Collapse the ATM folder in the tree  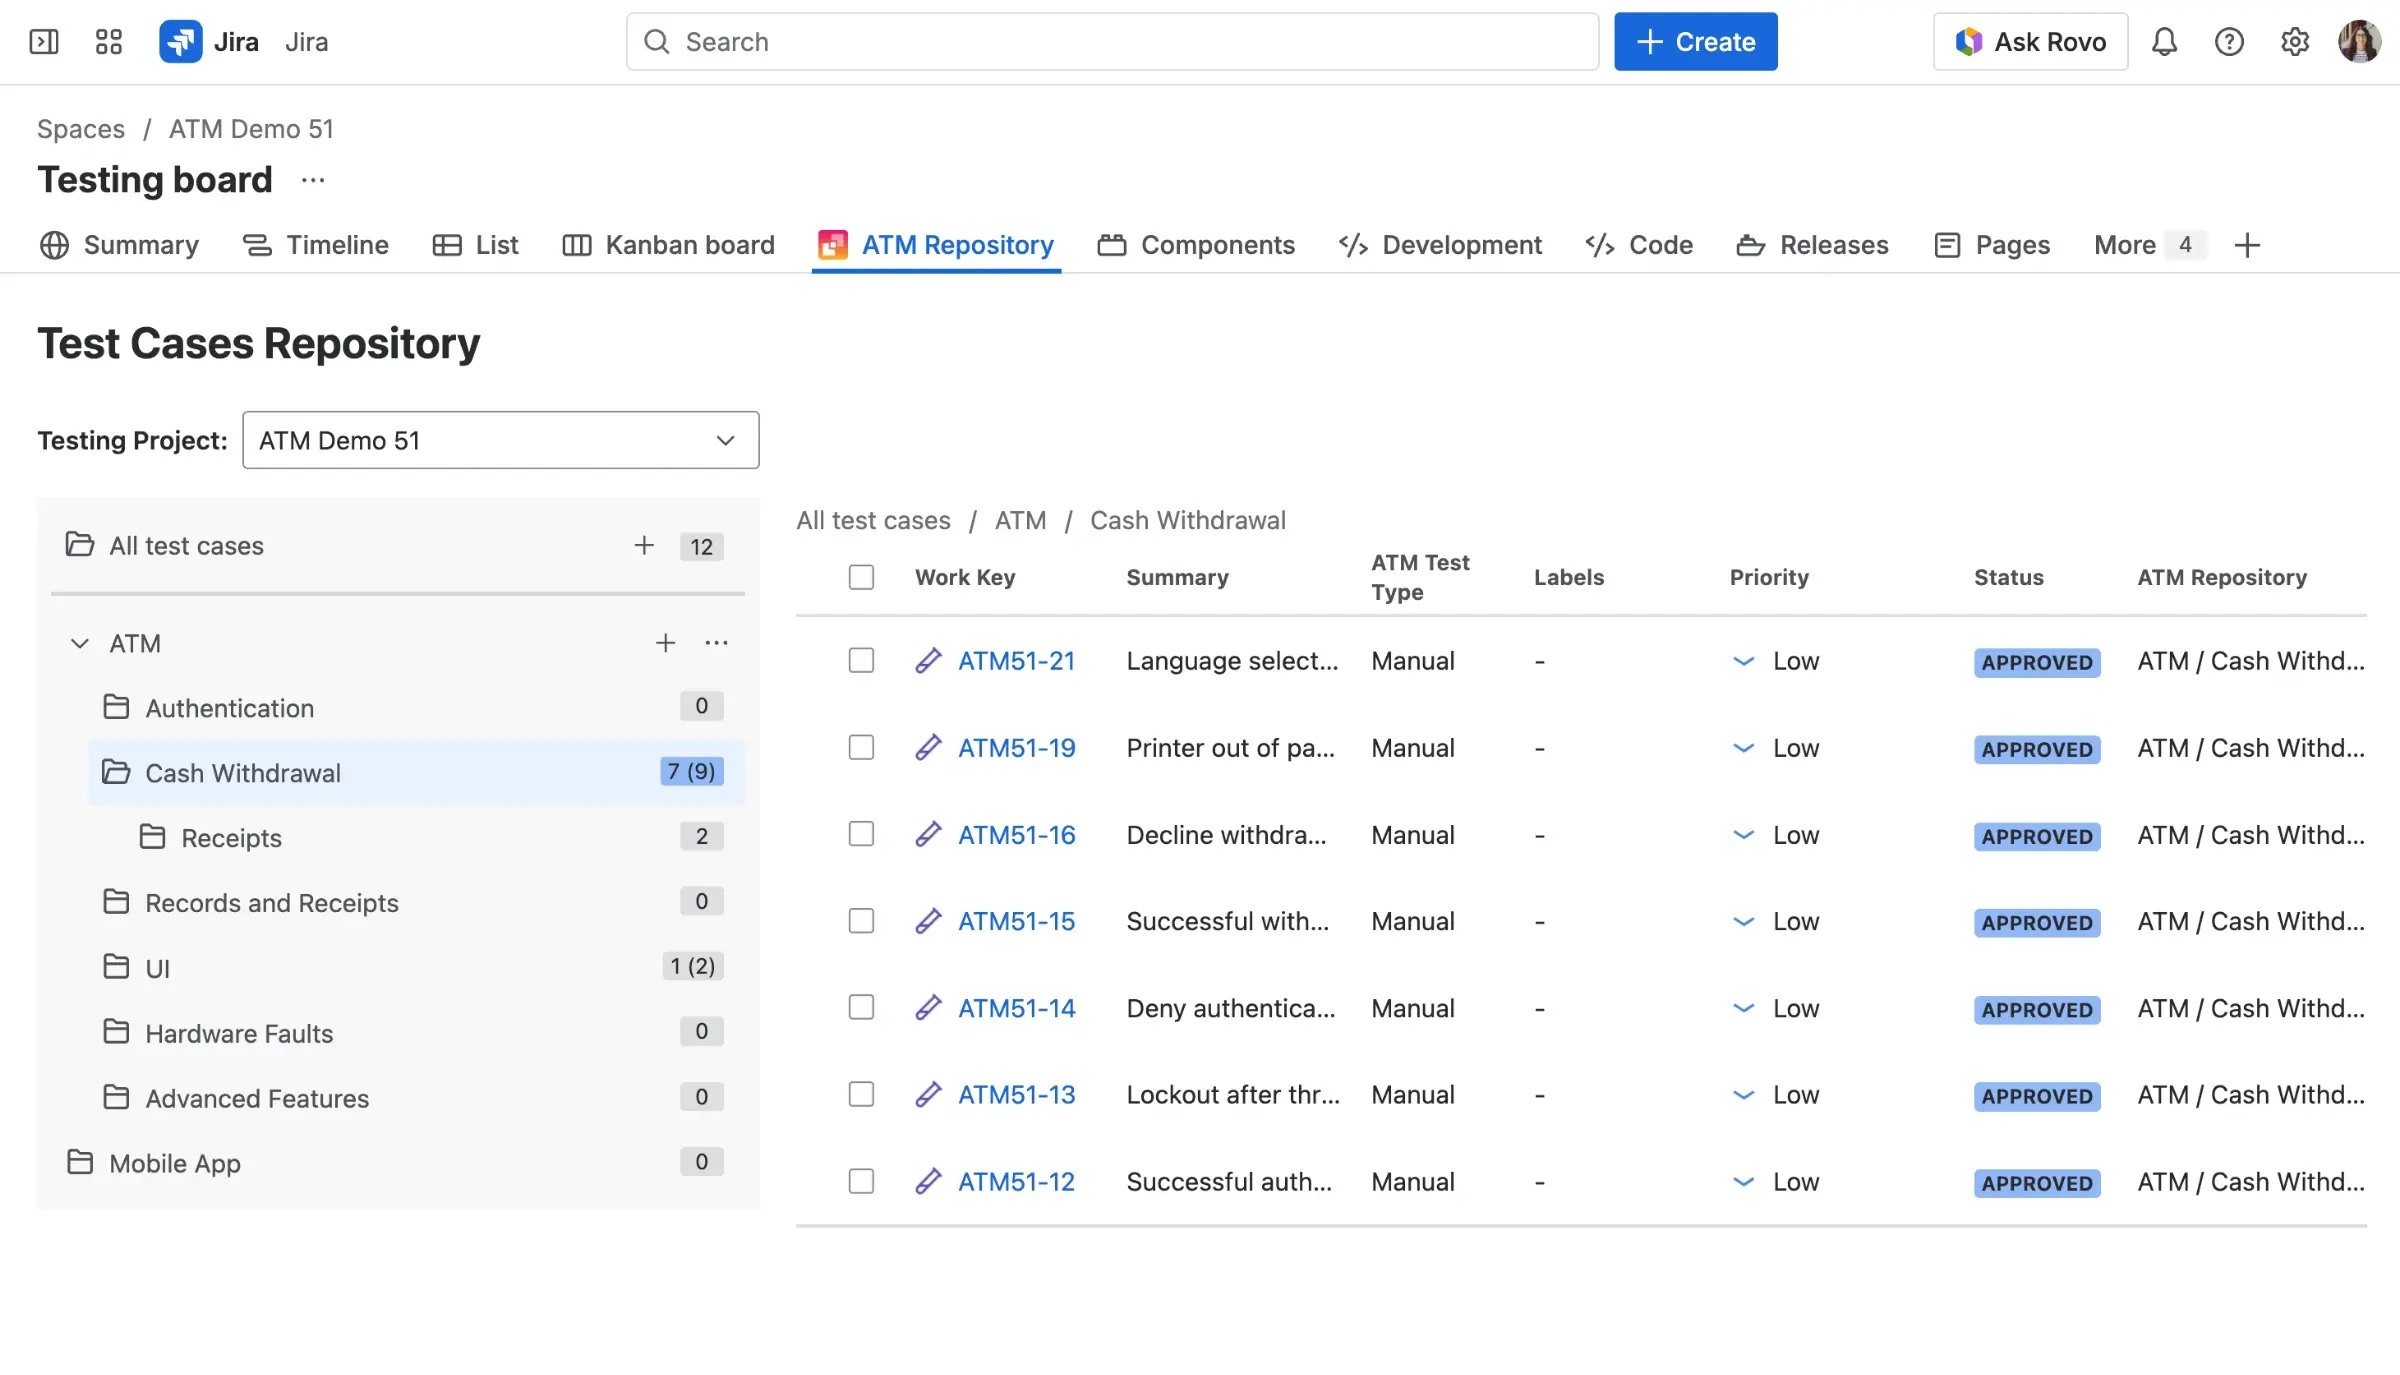[x=79, y=643]
